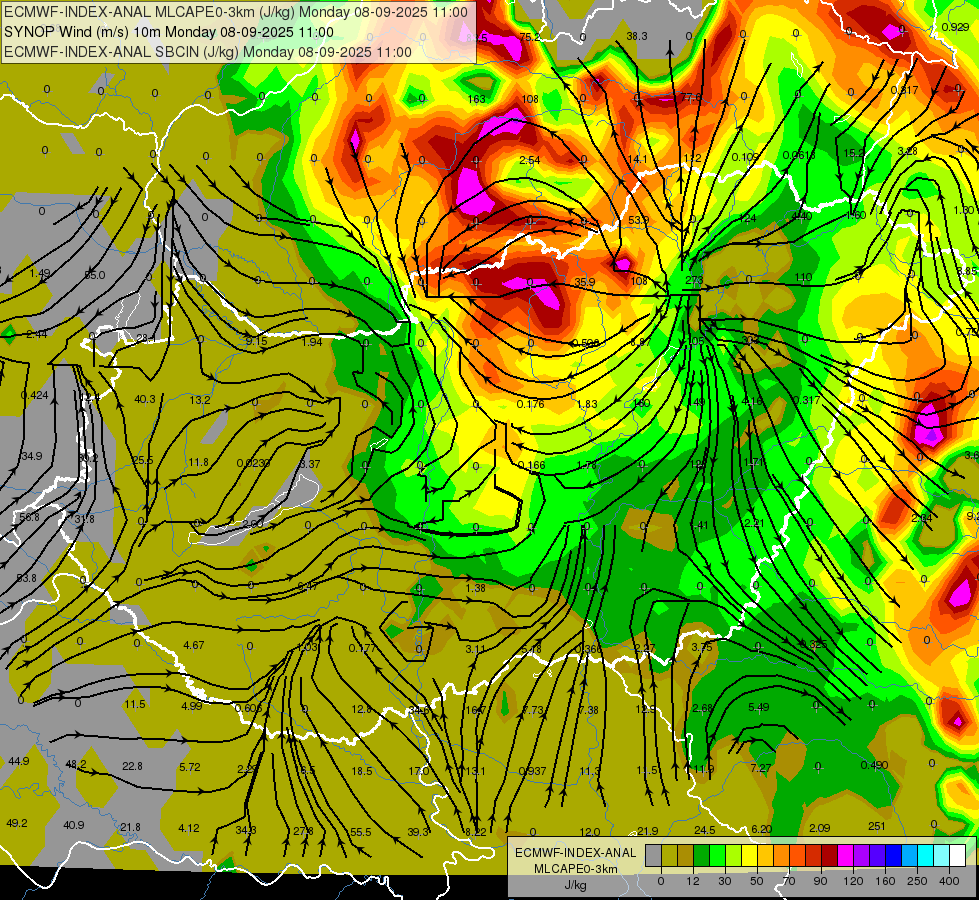Screen dimensions: 979x900
Task: Click the map value 53.8
Action: [x=26, y=578]
